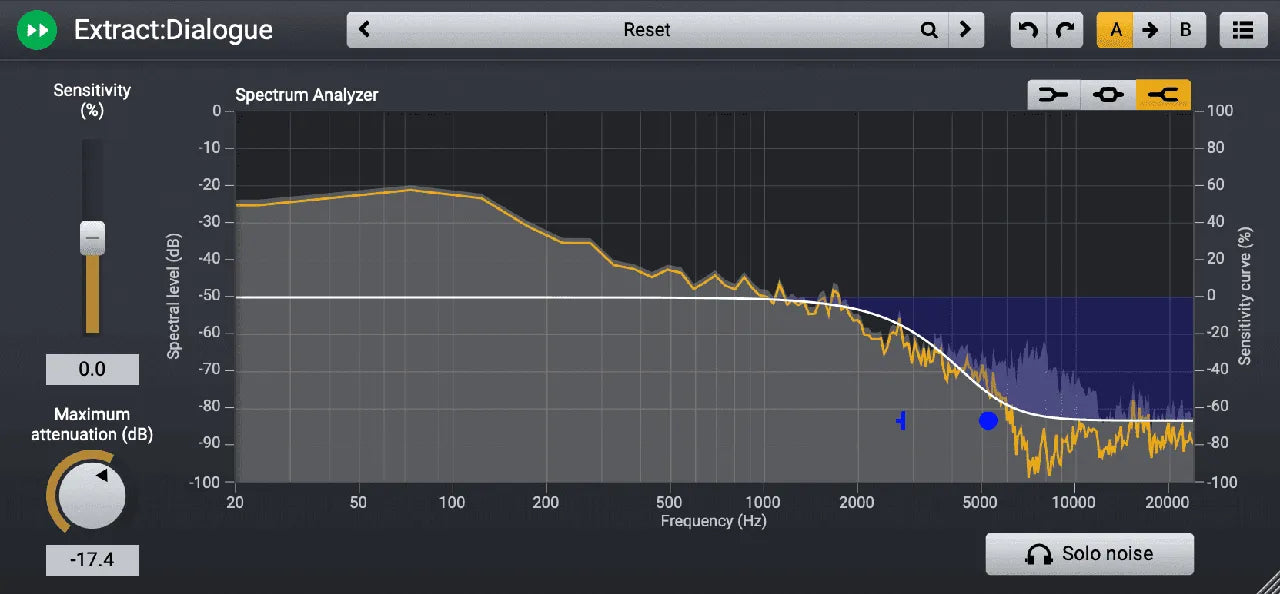This screenshot has height=594, width=1280.
Task: Select the blue control point on the spectrum
Action: point(988,421)
